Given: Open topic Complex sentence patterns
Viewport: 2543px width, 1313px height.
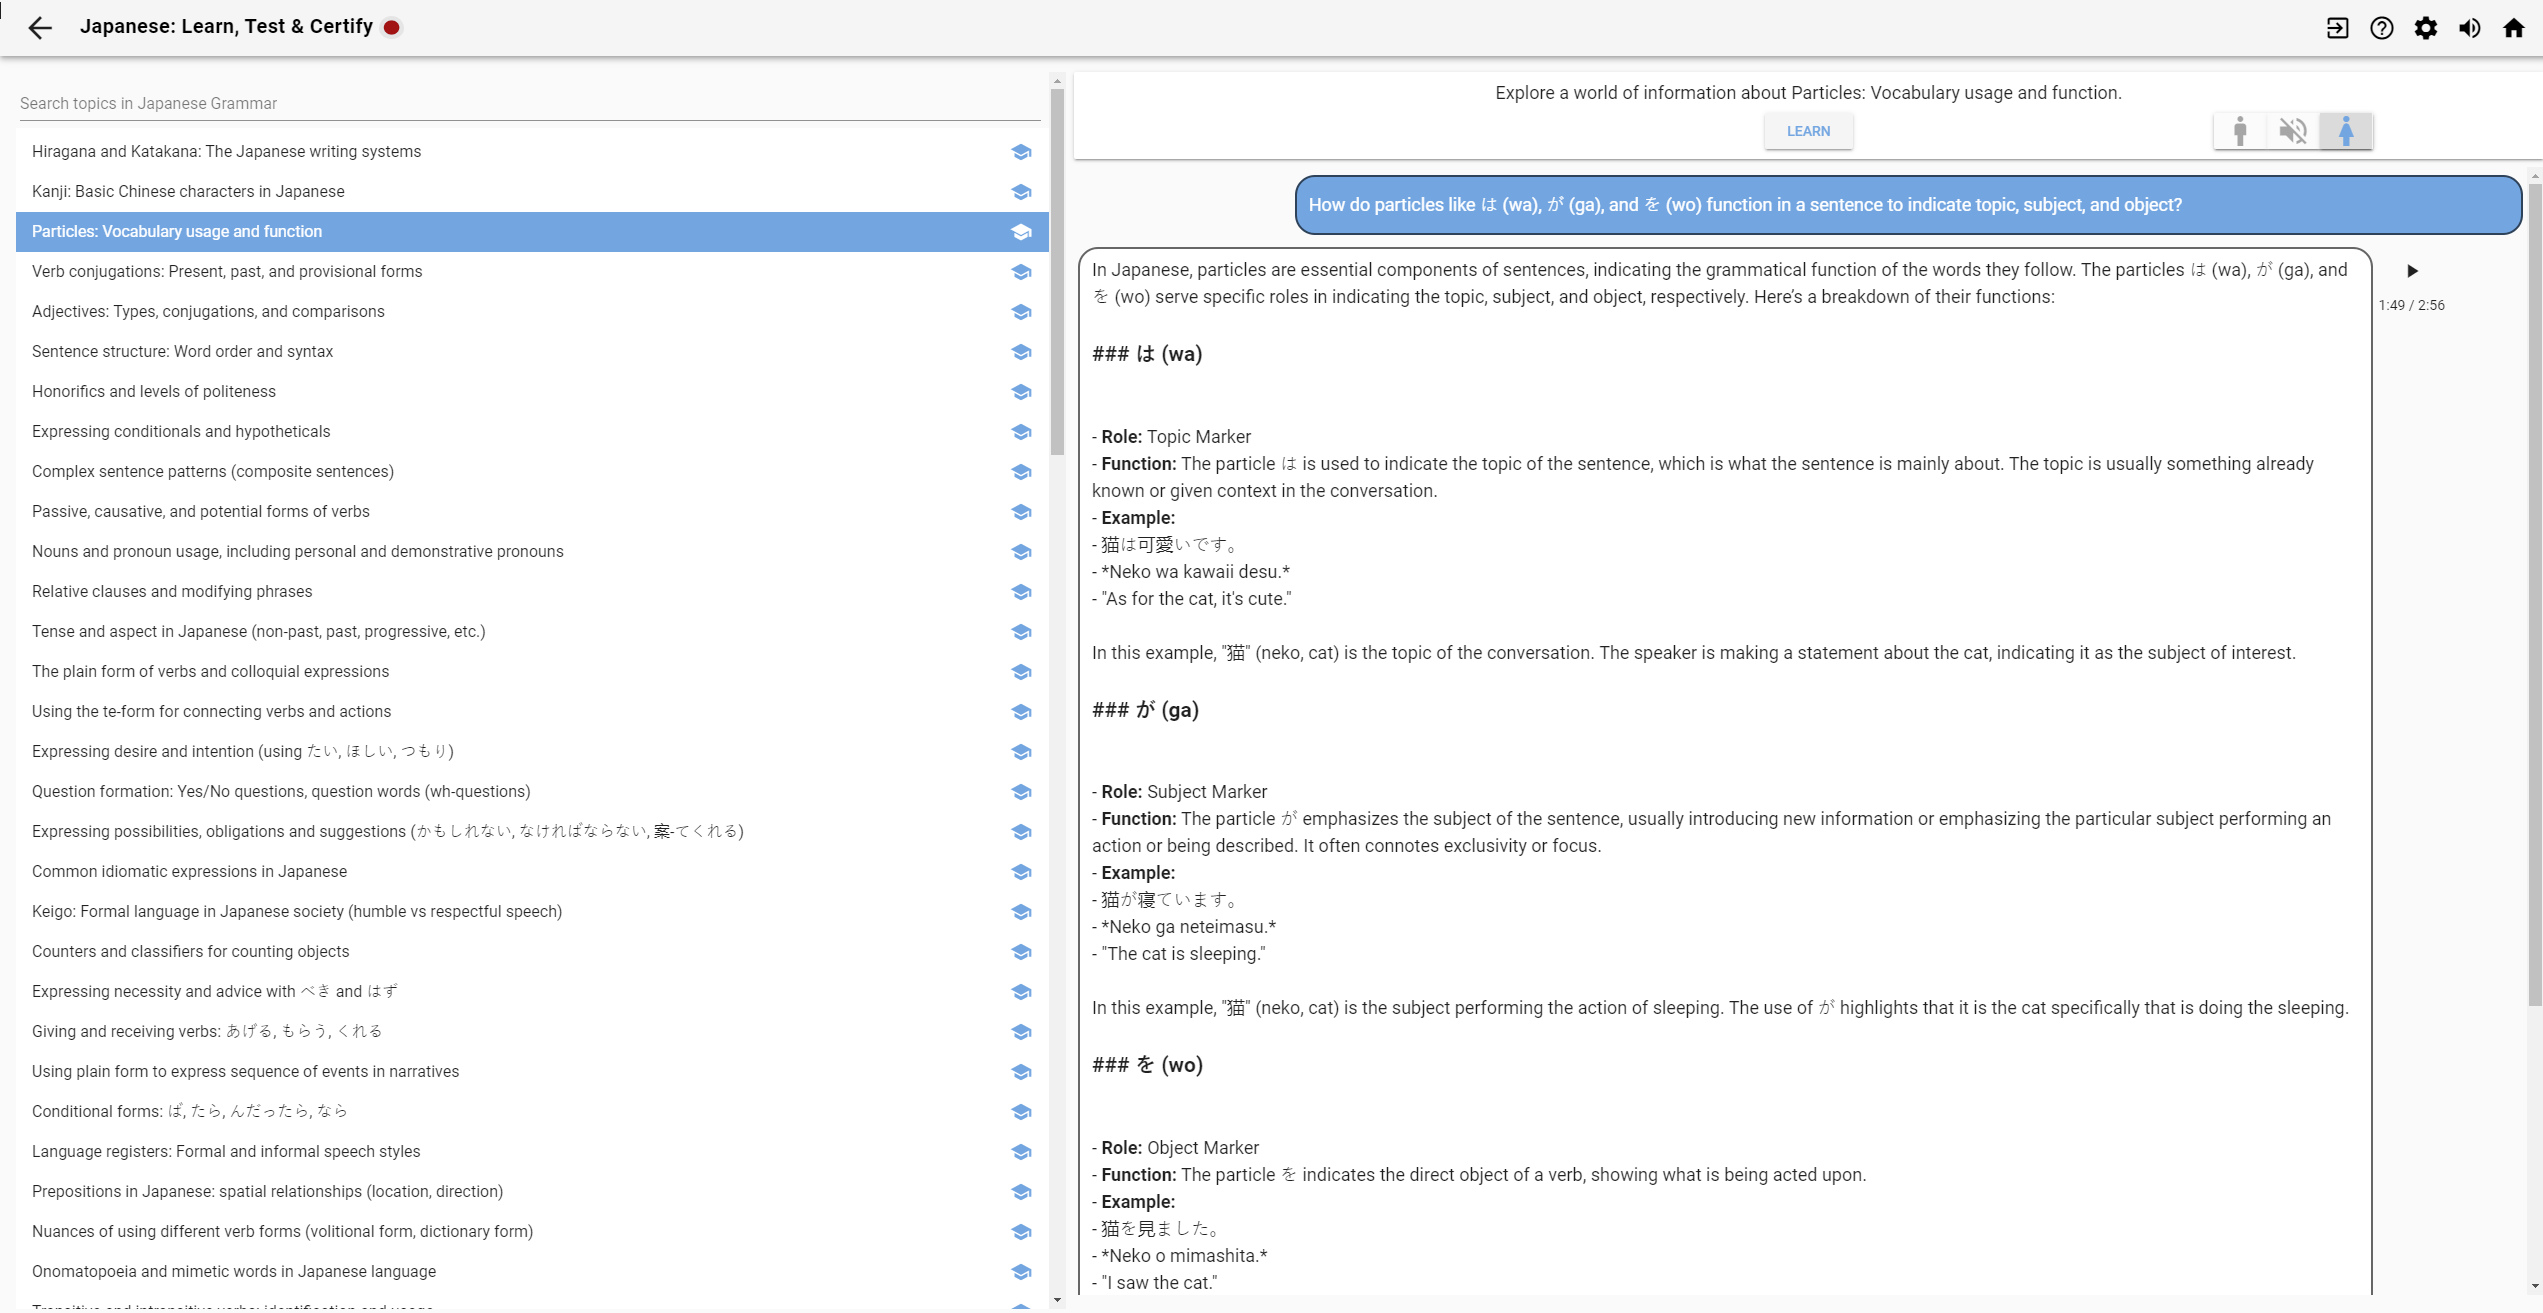Looking at the screenshot, I should click(x=532, y=471).
